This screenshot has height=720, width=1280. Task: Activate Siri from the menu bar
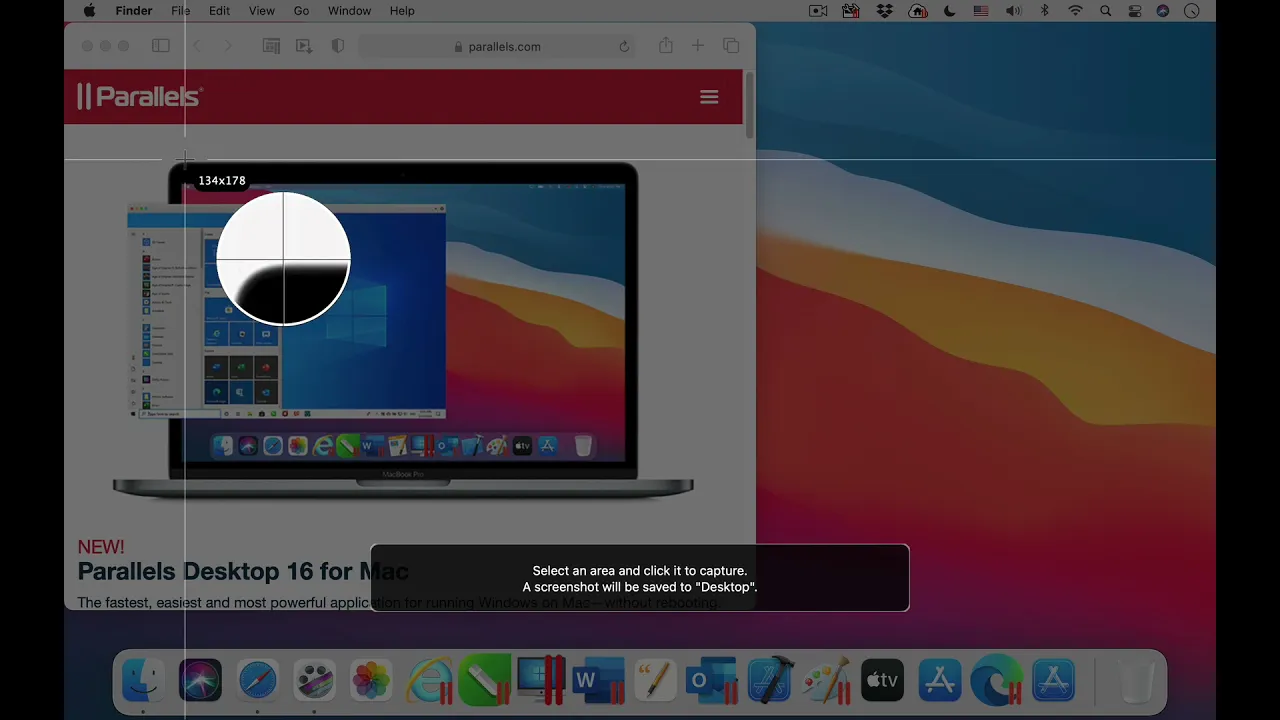(1162, 11)
